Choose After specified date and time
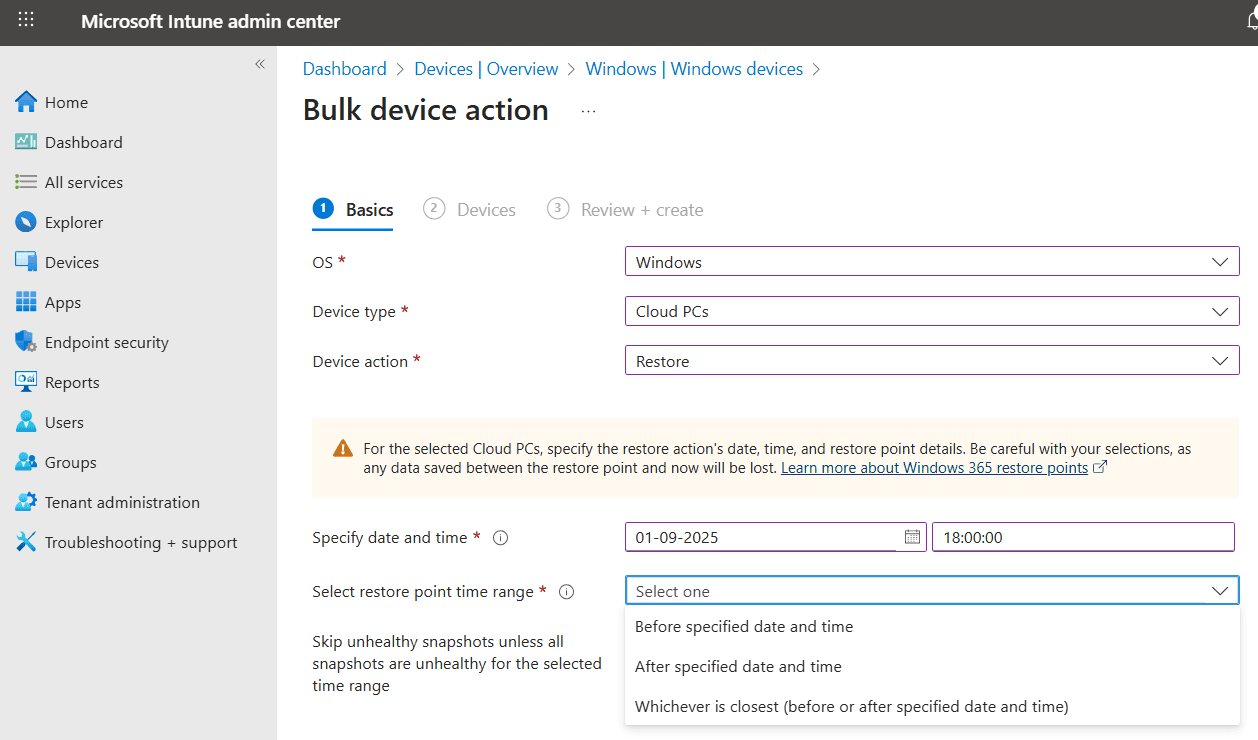 (x=738, y=667)
